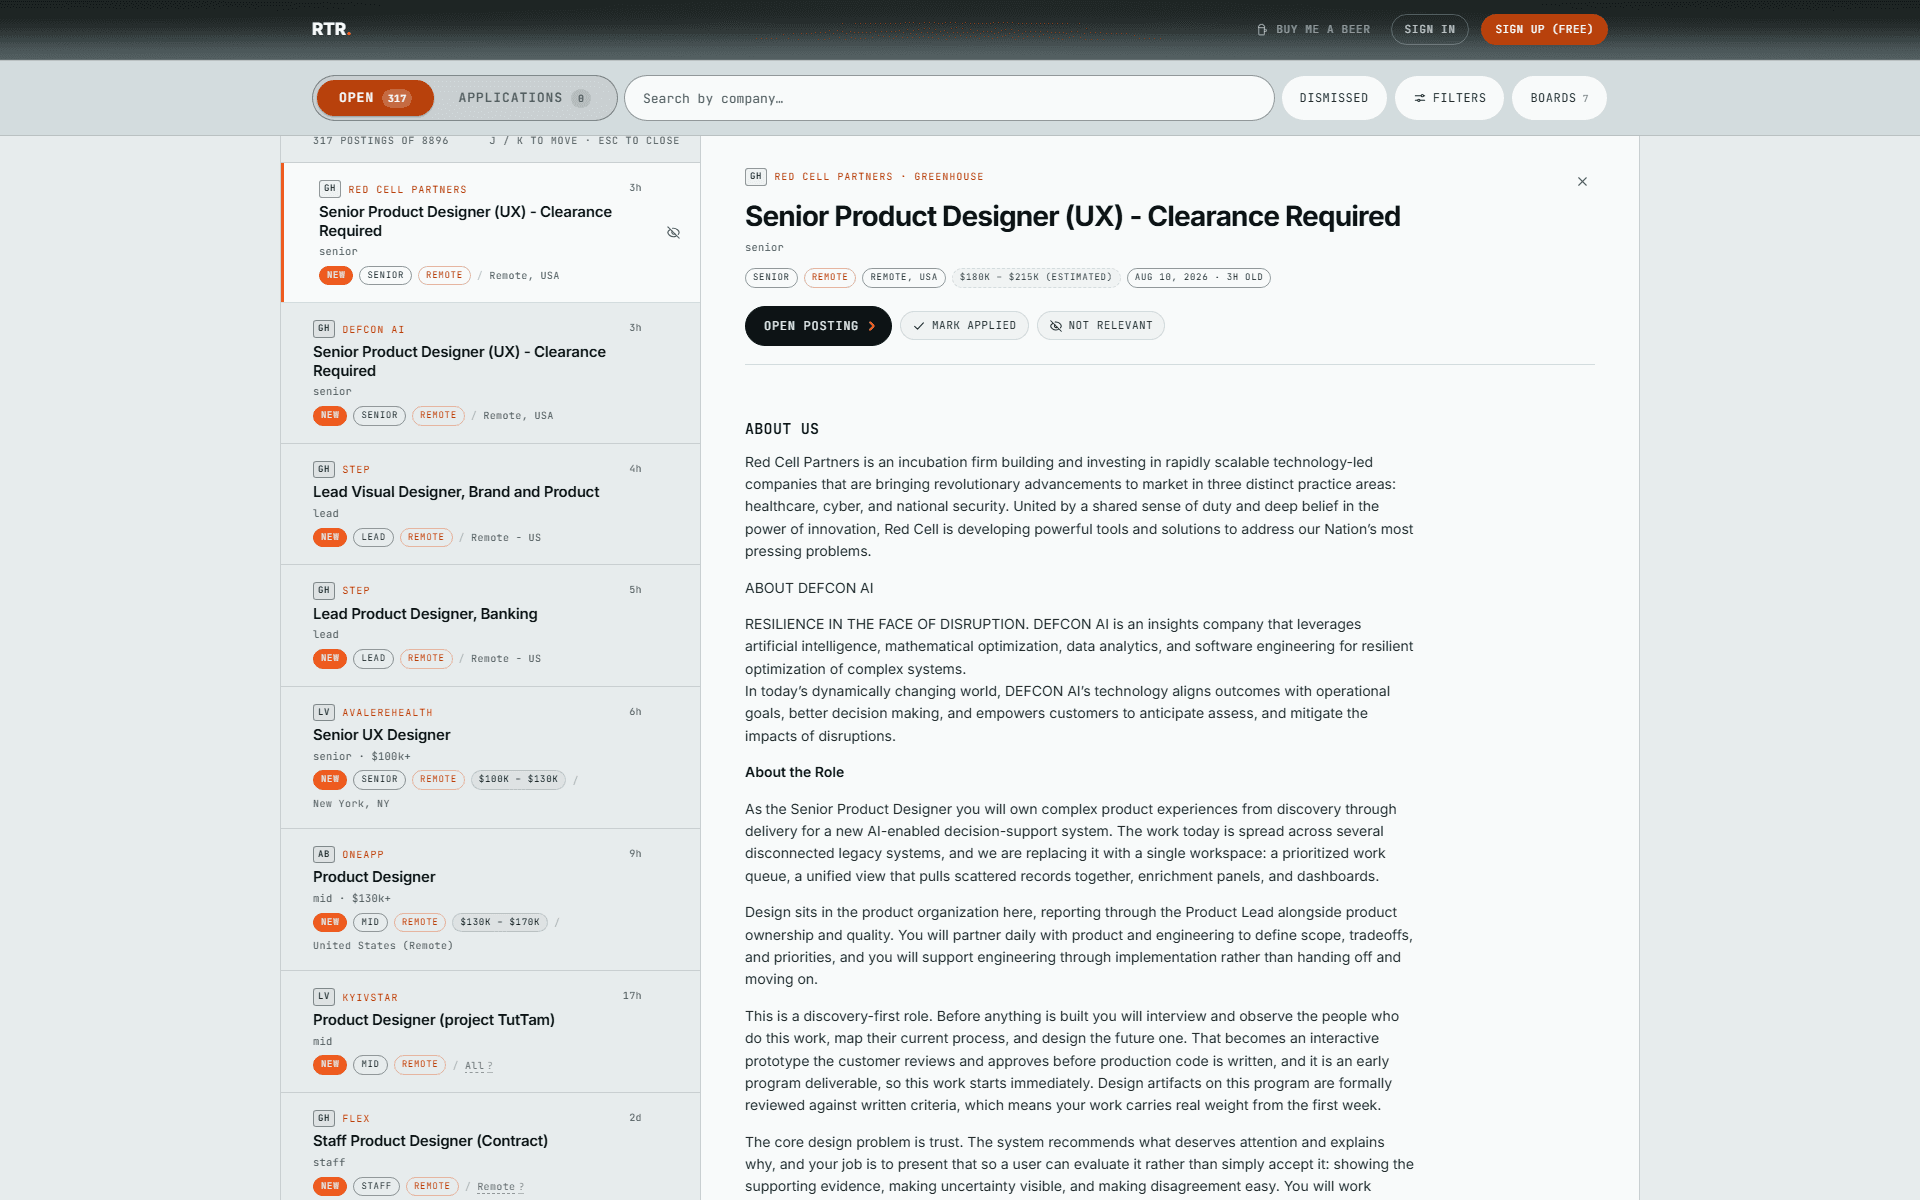
Task: Close the job detail panel
Action: [1582, 181]
